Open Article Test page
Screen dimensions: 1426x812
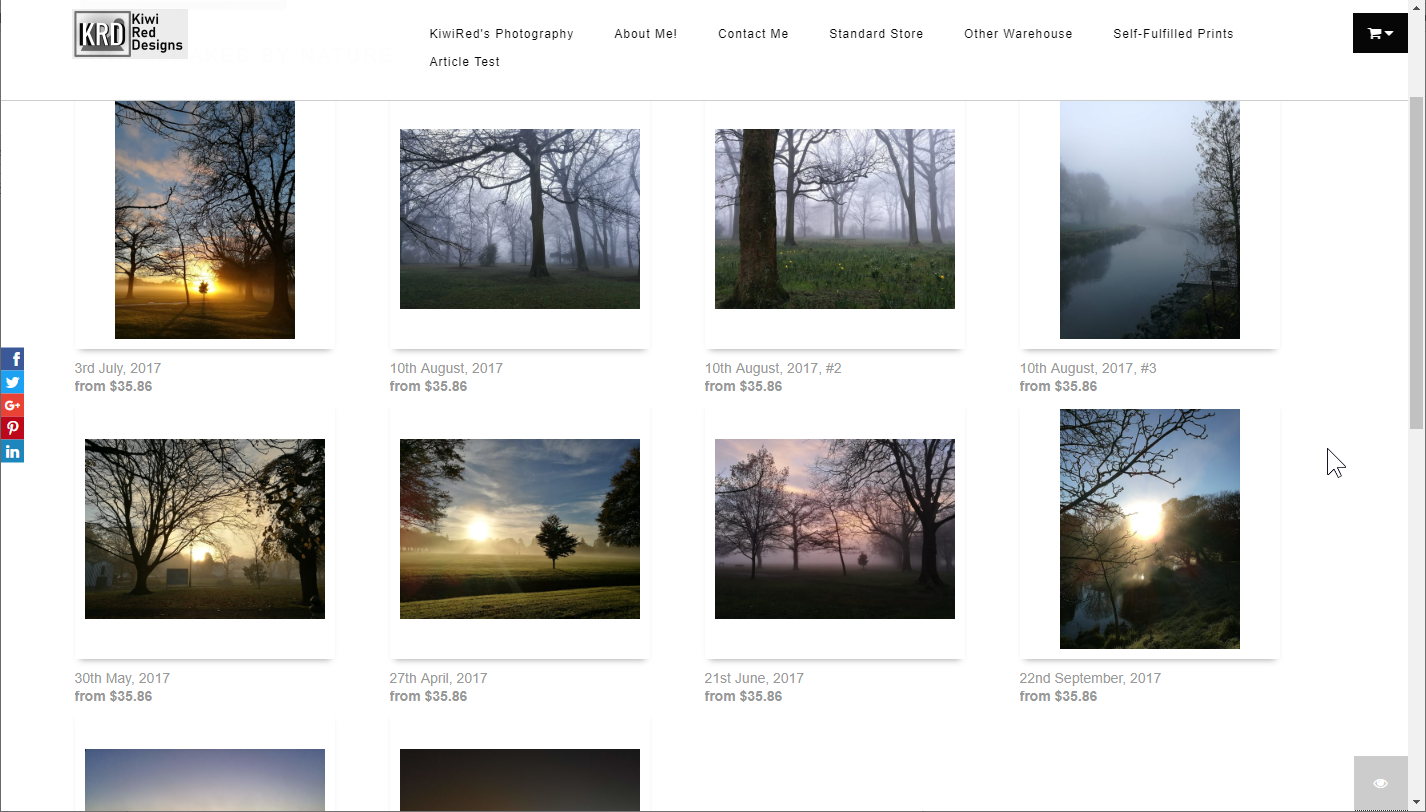(x=465, y=62)
